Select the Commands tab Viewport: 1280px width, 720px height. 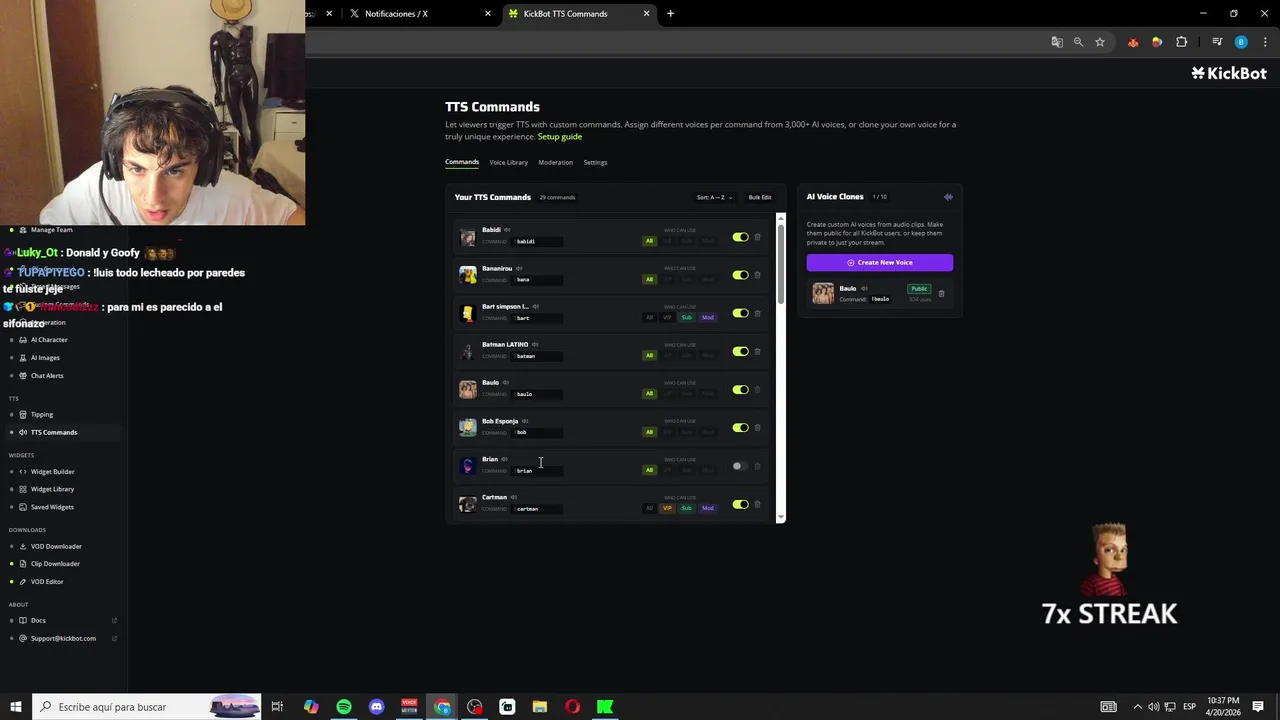click(462, 162)
